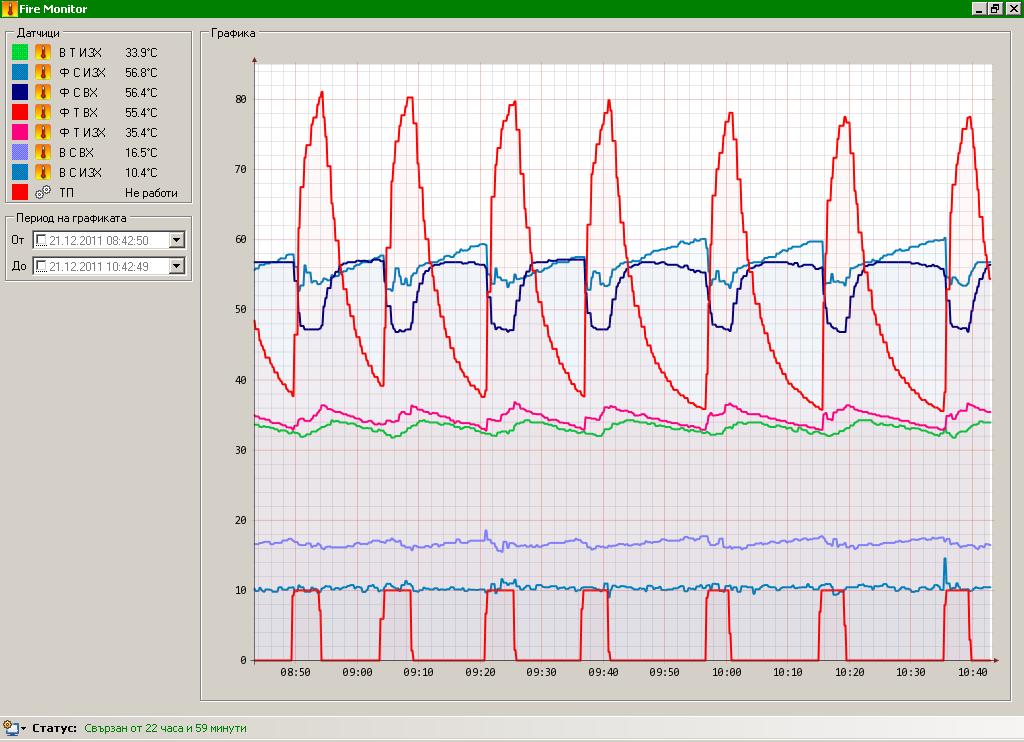The height and width of the screenshot is (742, 1024).
Task: Click thermometer icon for В С ВХ sensor
Action: tap(43, 152)
